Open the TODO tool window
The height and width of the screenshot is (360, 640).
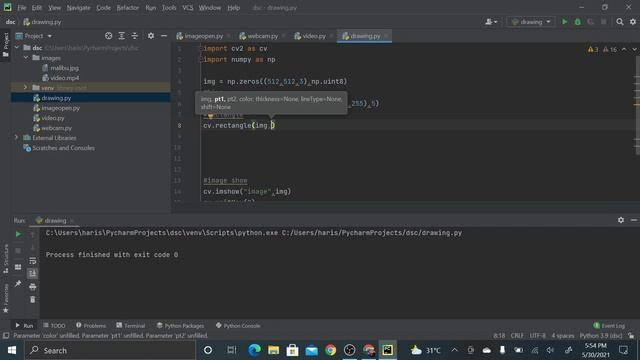(54, 325)
